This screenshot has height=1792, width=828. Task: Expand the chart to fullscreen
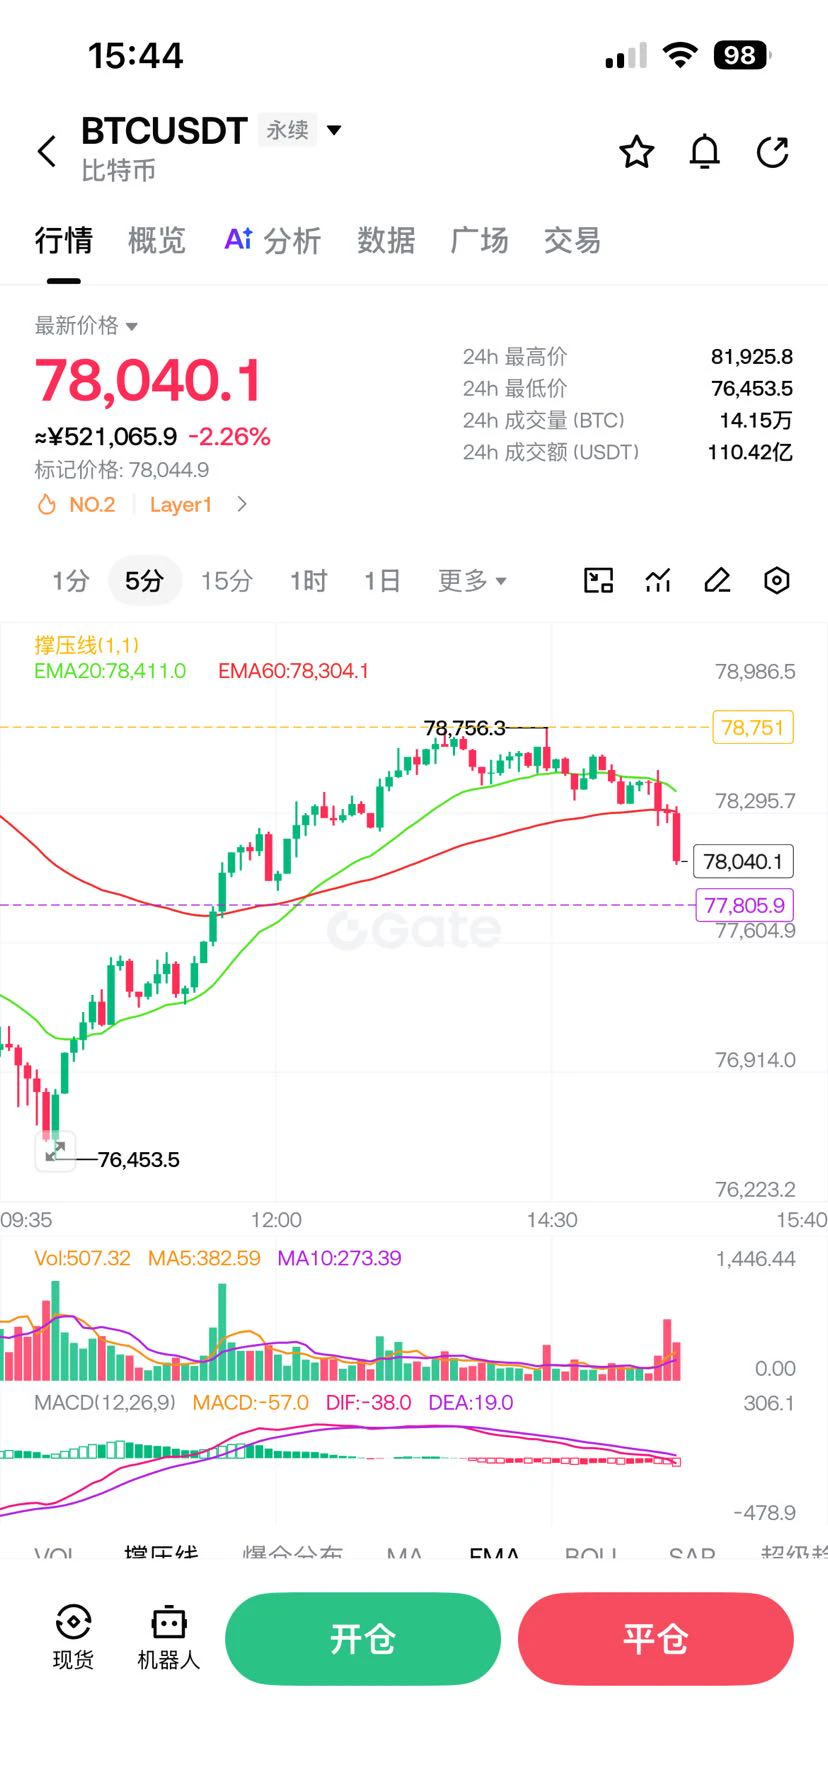pyautogui.click(x=55, y=1150)
